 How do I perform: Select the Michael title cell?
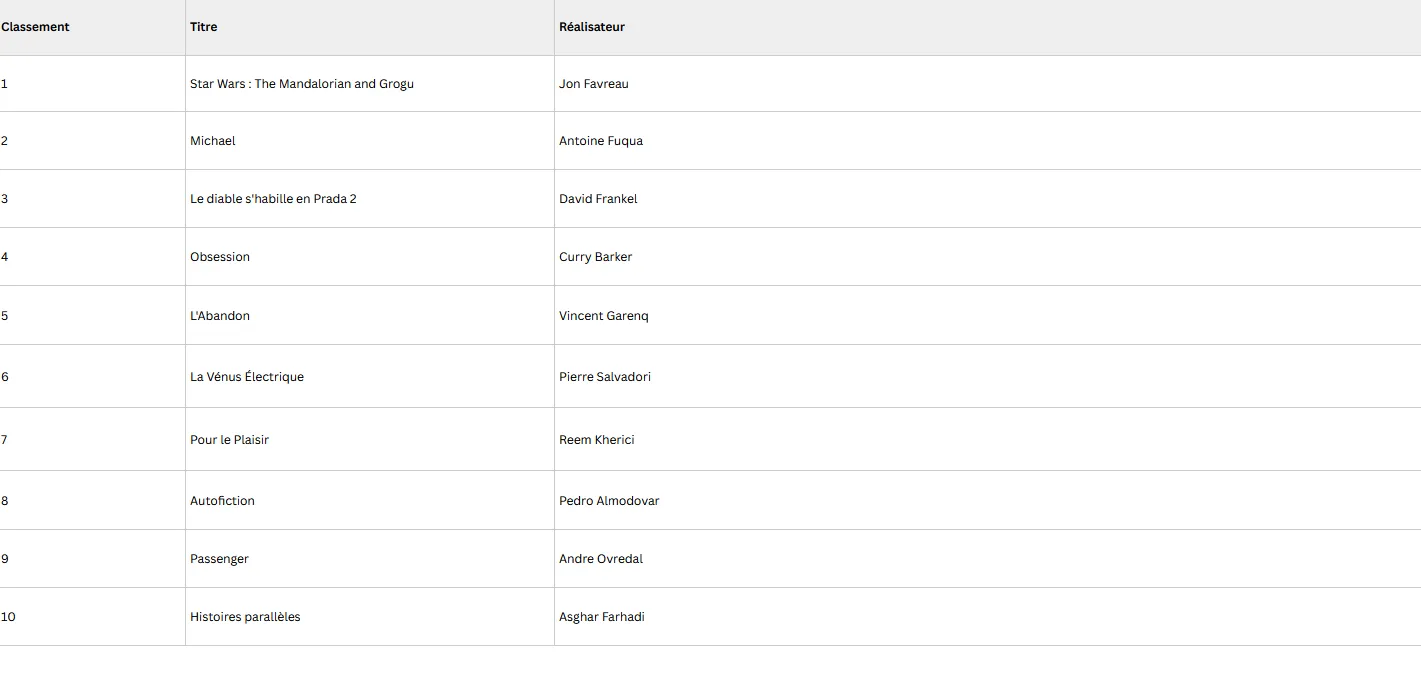(370, 141)
